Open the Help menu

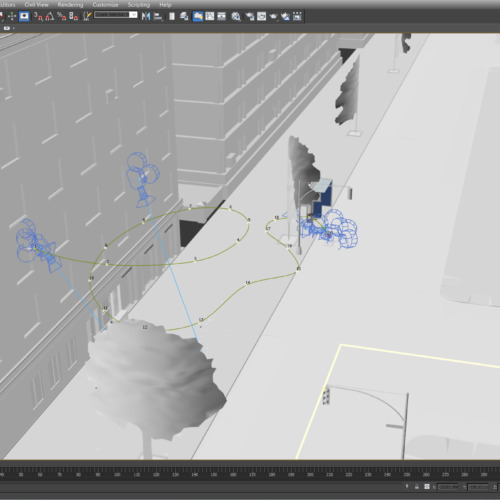point(165,5)
